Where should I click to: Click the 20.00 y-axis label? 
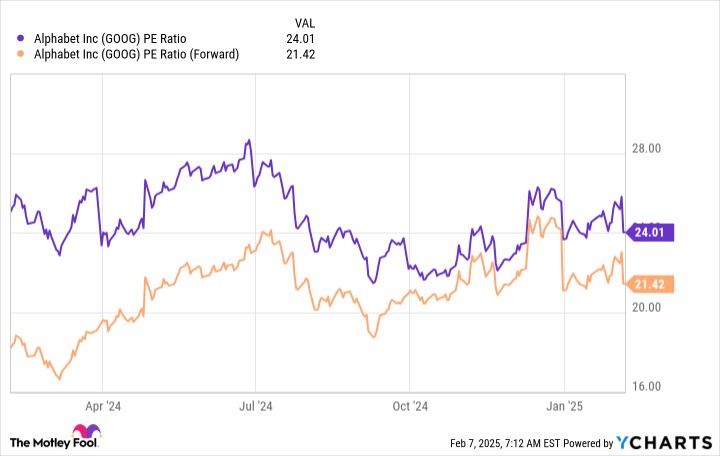(x=647, y=307)
